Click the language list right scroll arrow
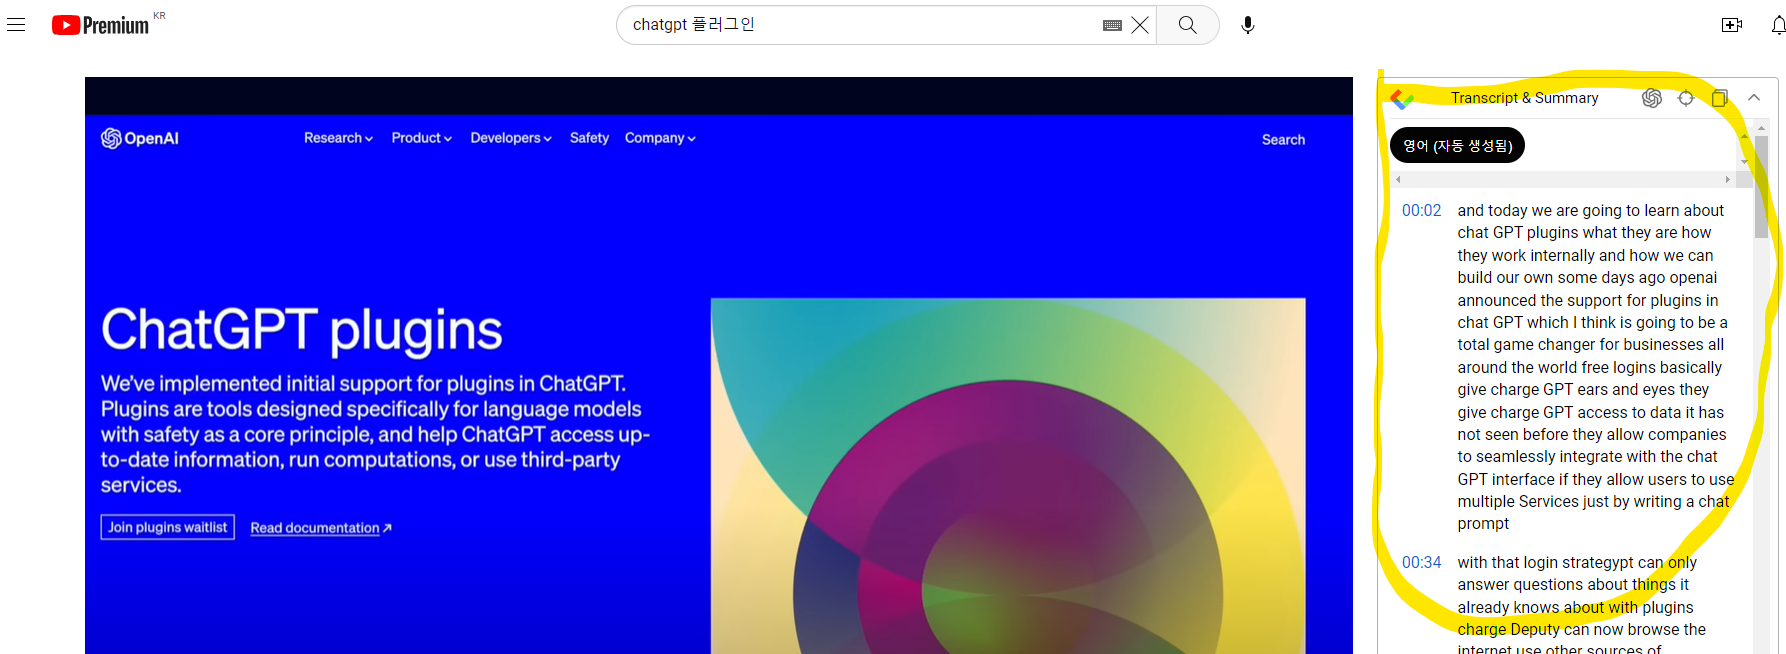1786x654 pixels. coord(1727,180)
